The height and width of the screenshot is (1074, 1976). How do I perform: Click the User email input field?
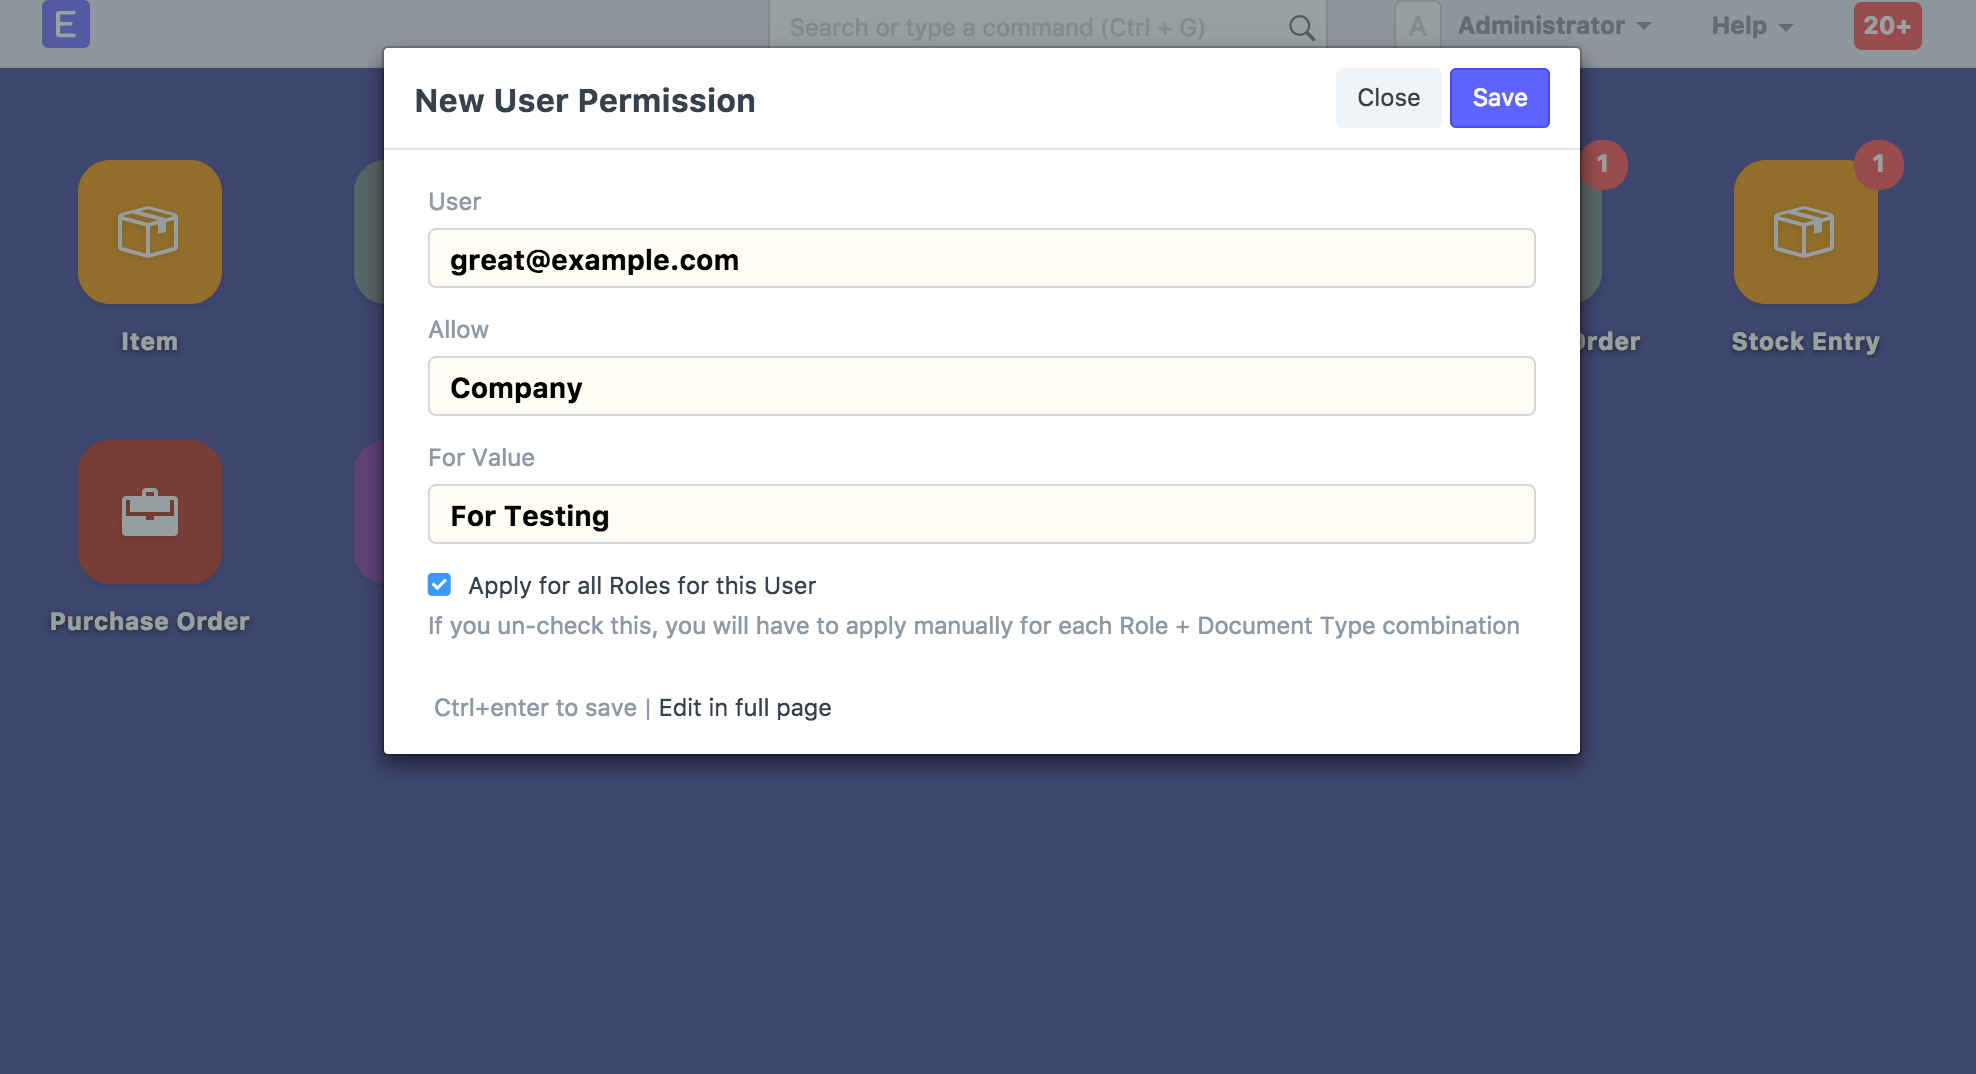pyautogui.click(x=981, y=259)
